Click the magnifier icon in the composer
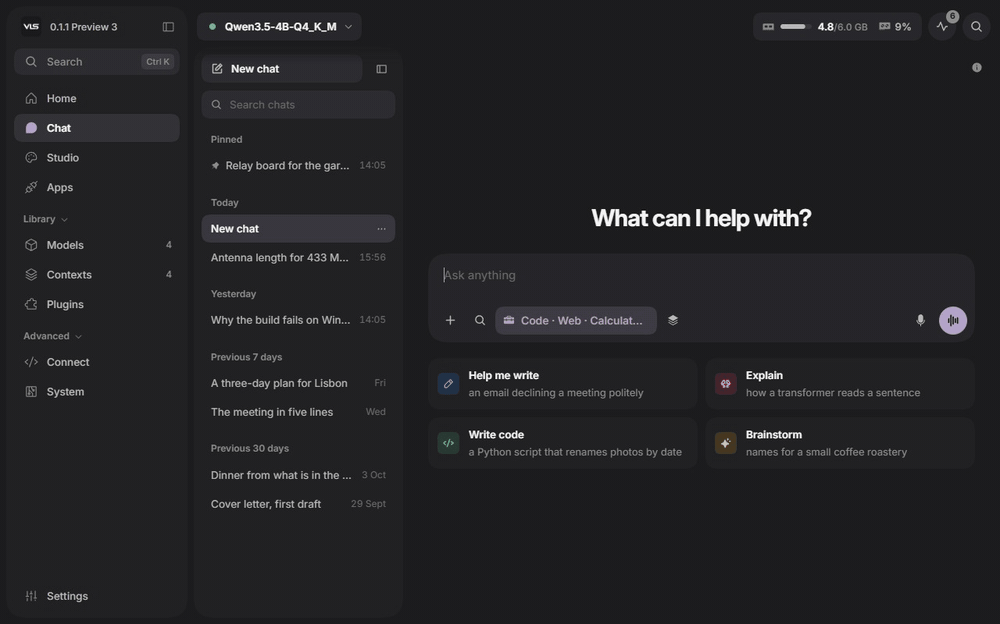This screenshot has width=1000, height=624. pyautogui.click(x=480, y=320)
